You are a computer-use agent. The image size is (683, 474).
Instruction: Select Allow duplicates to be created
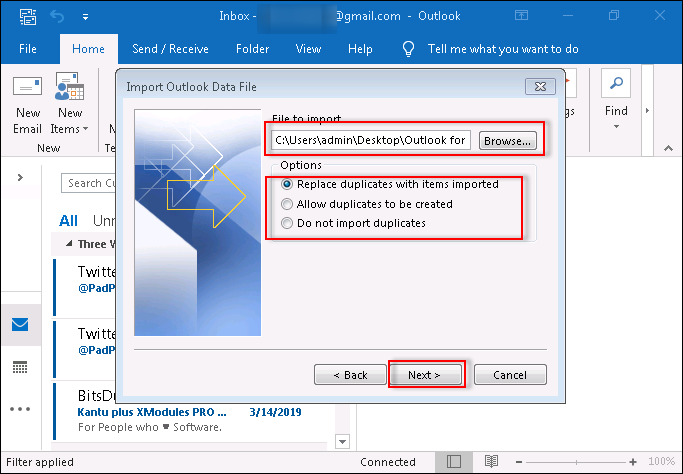pyautogui.click(x=287, y=204)
